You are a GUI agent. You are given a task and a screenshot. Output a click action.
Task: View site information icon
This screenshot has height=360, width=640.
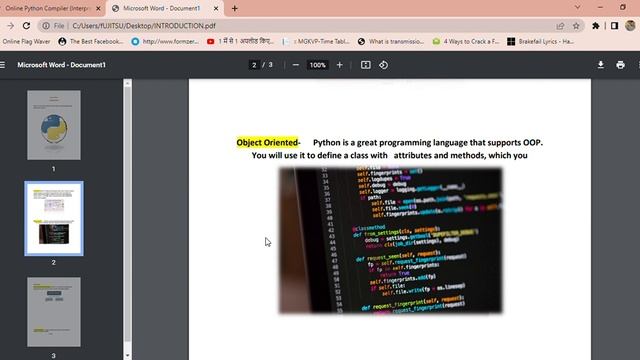[46, 26]
